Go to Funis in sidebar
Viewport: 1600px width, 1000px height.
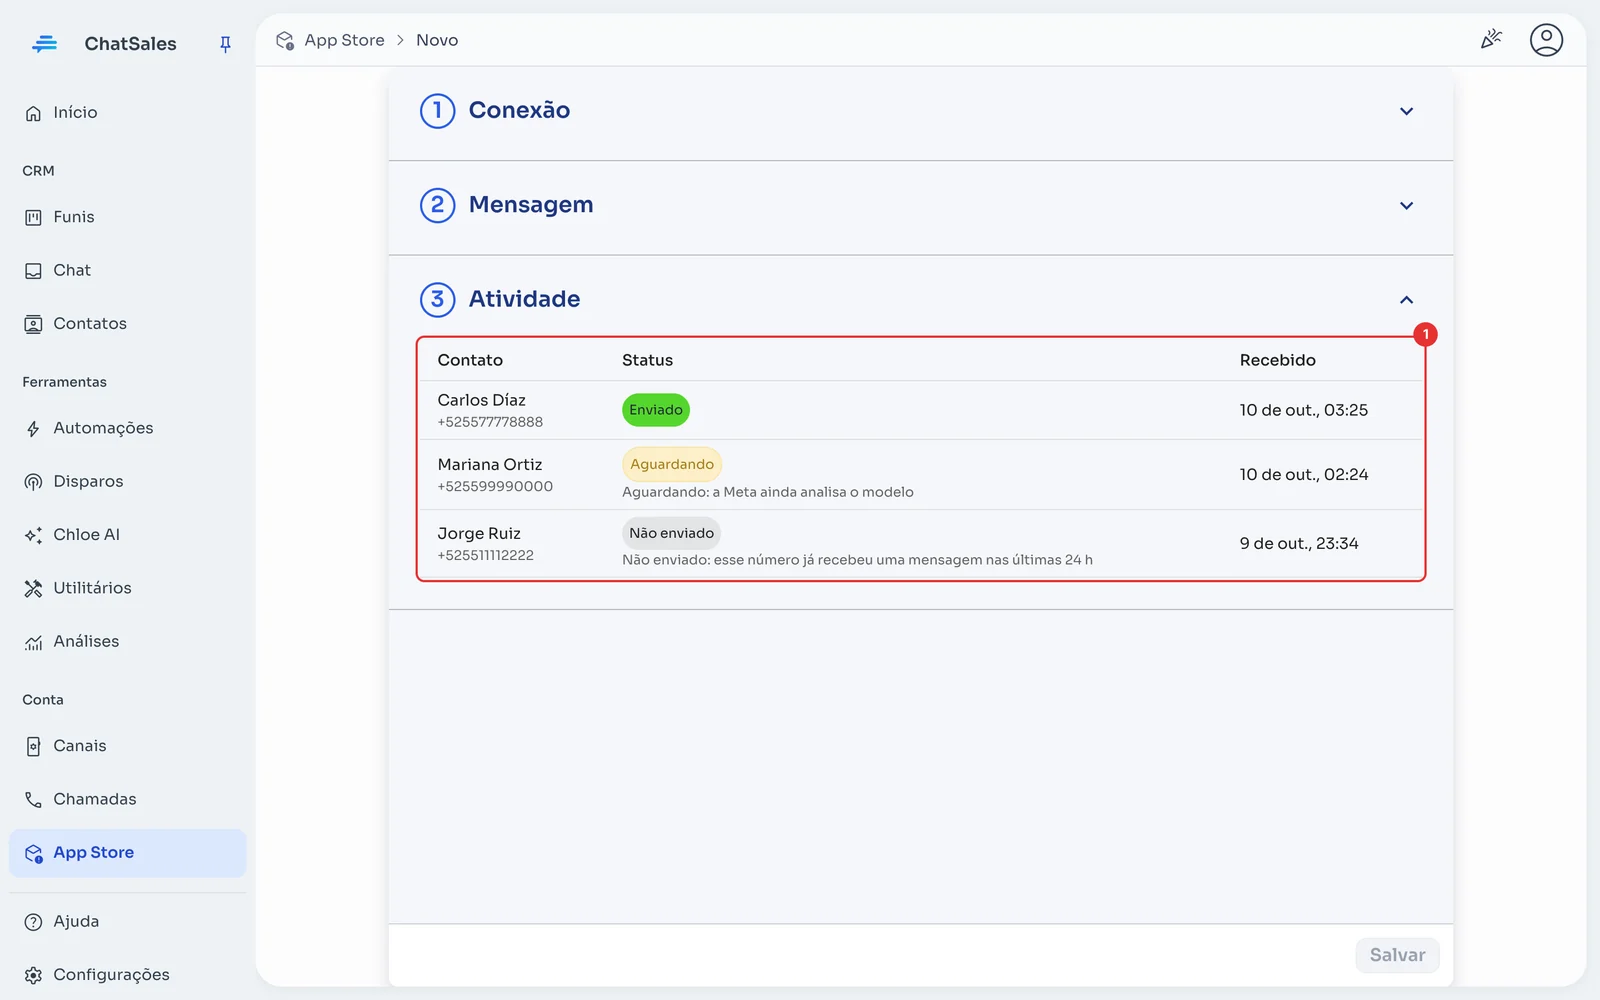click(127, 217)
